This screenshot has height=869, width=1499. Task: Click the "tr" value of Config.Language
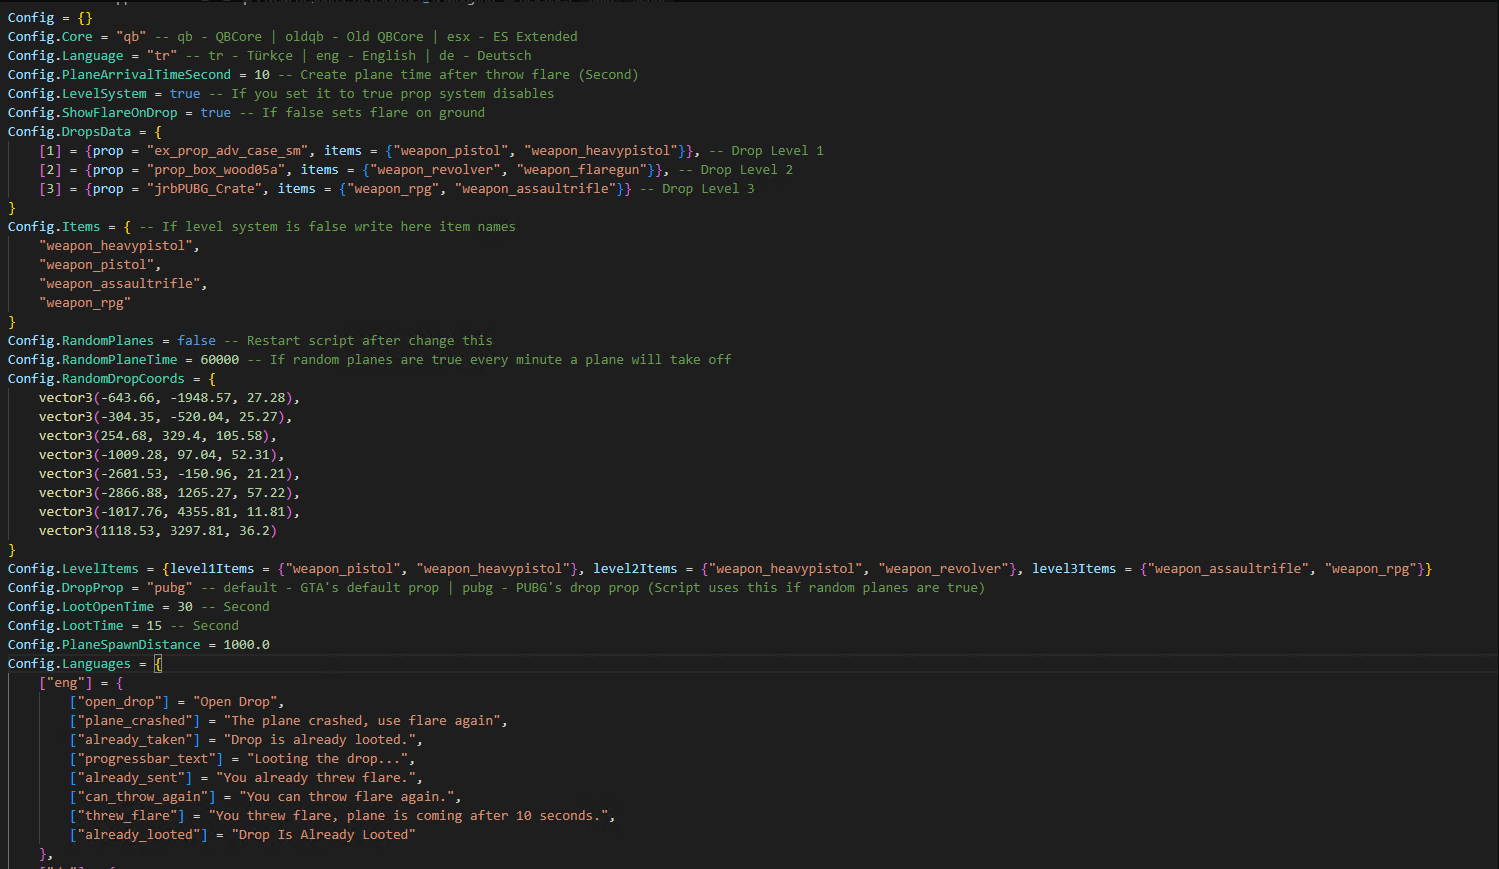pos(162,56)
